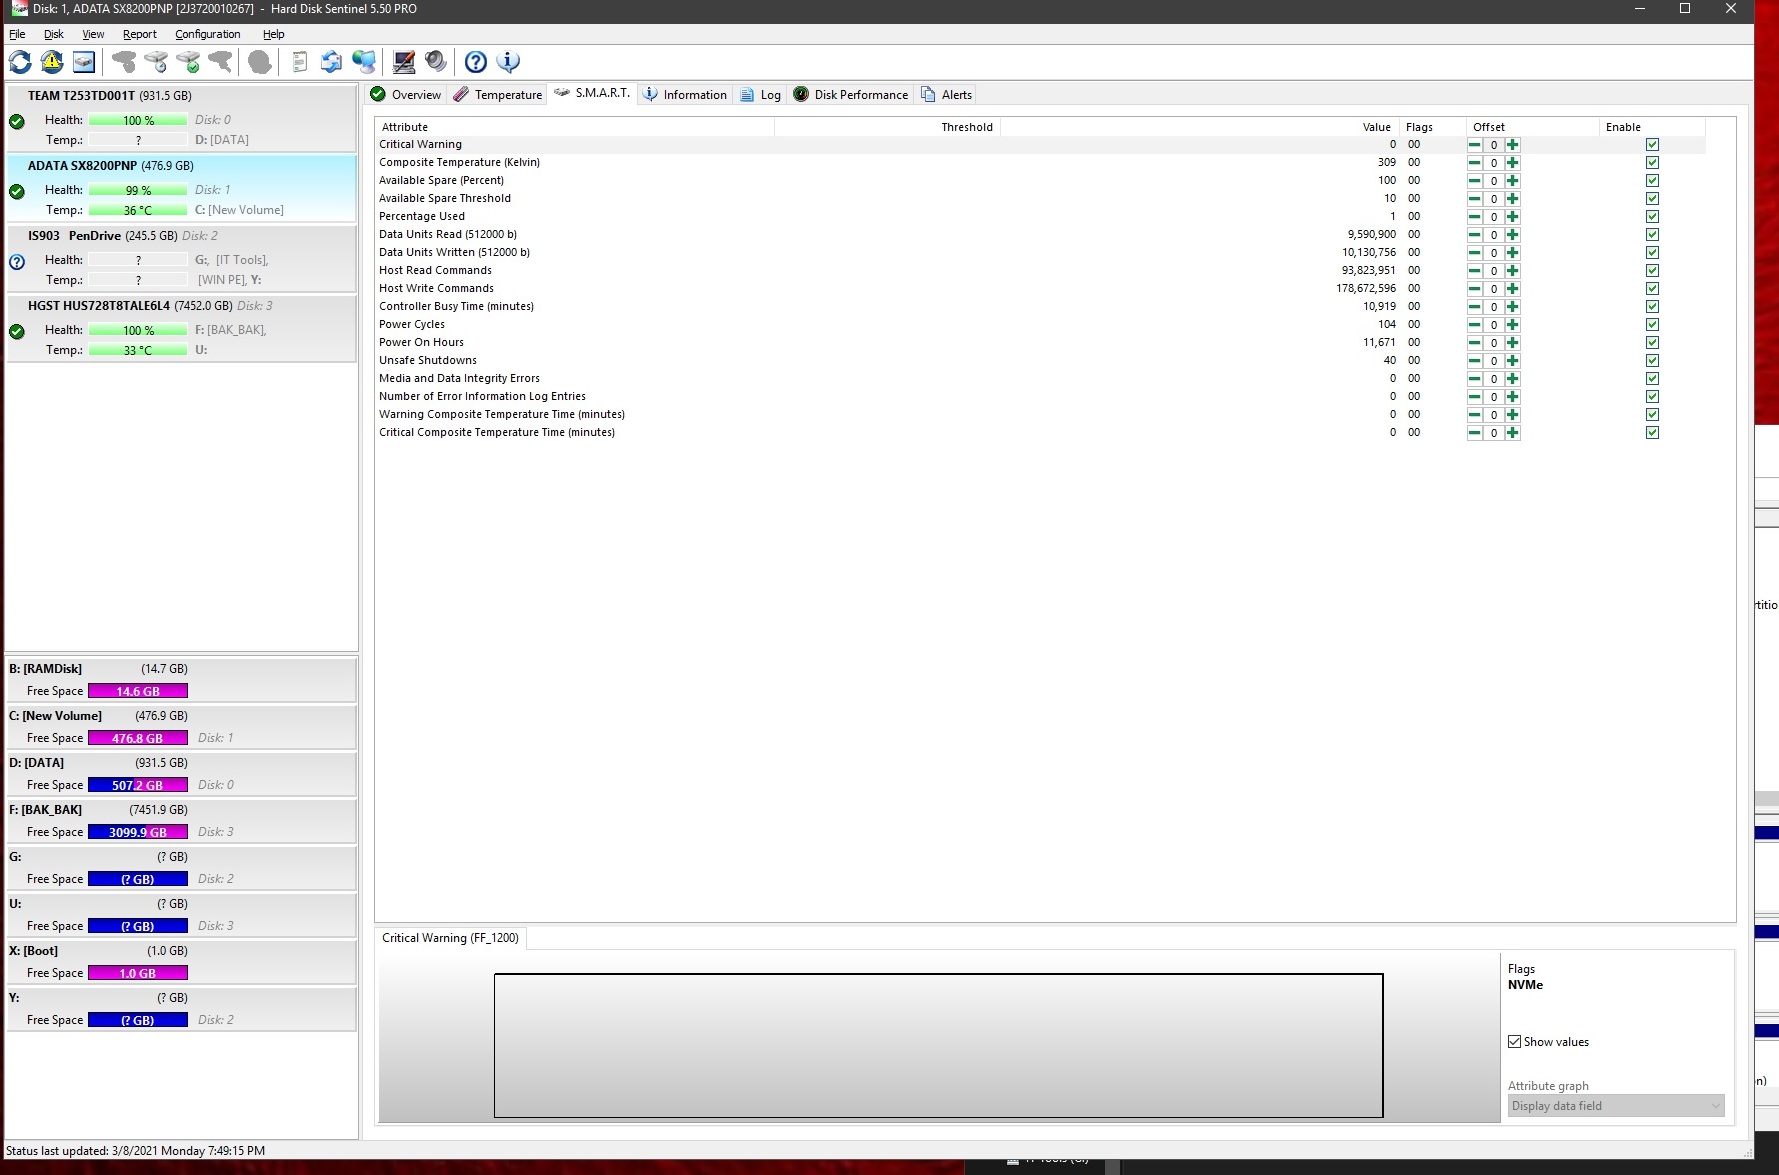Click the refresh toolbar icon
Viewport: 1779px width, 1175px height.
point(20,62)
